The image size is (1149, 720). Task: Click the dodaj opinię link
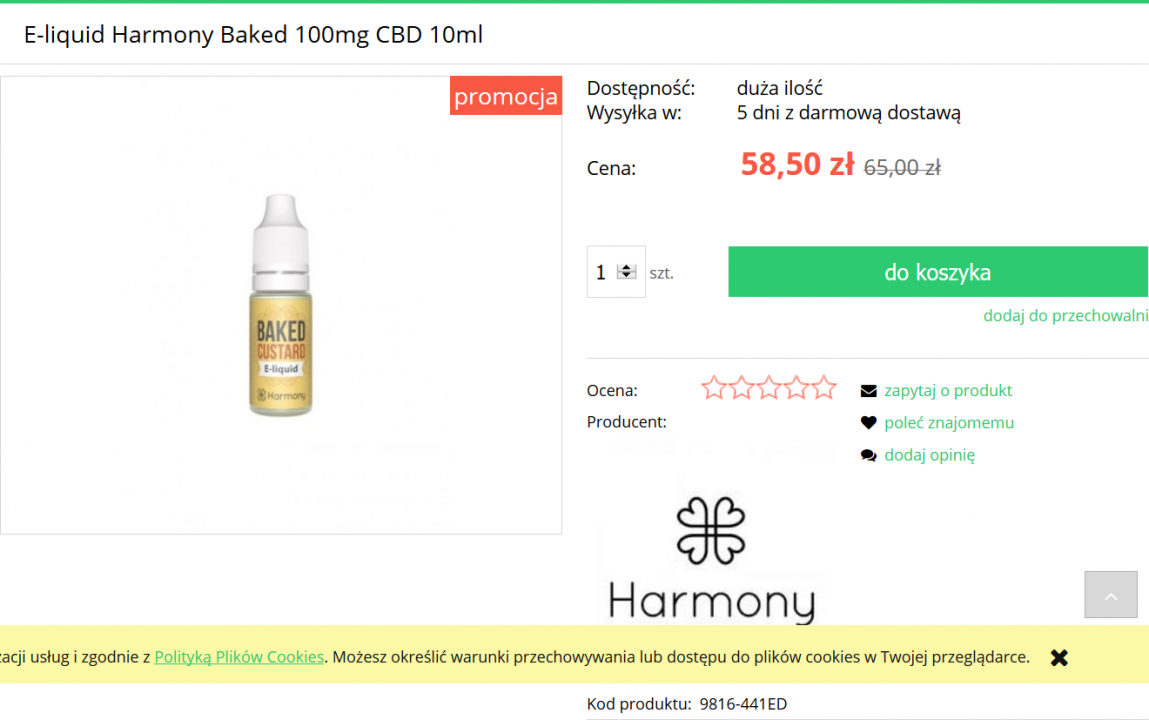pyautogui.click(x=929, y=455)
